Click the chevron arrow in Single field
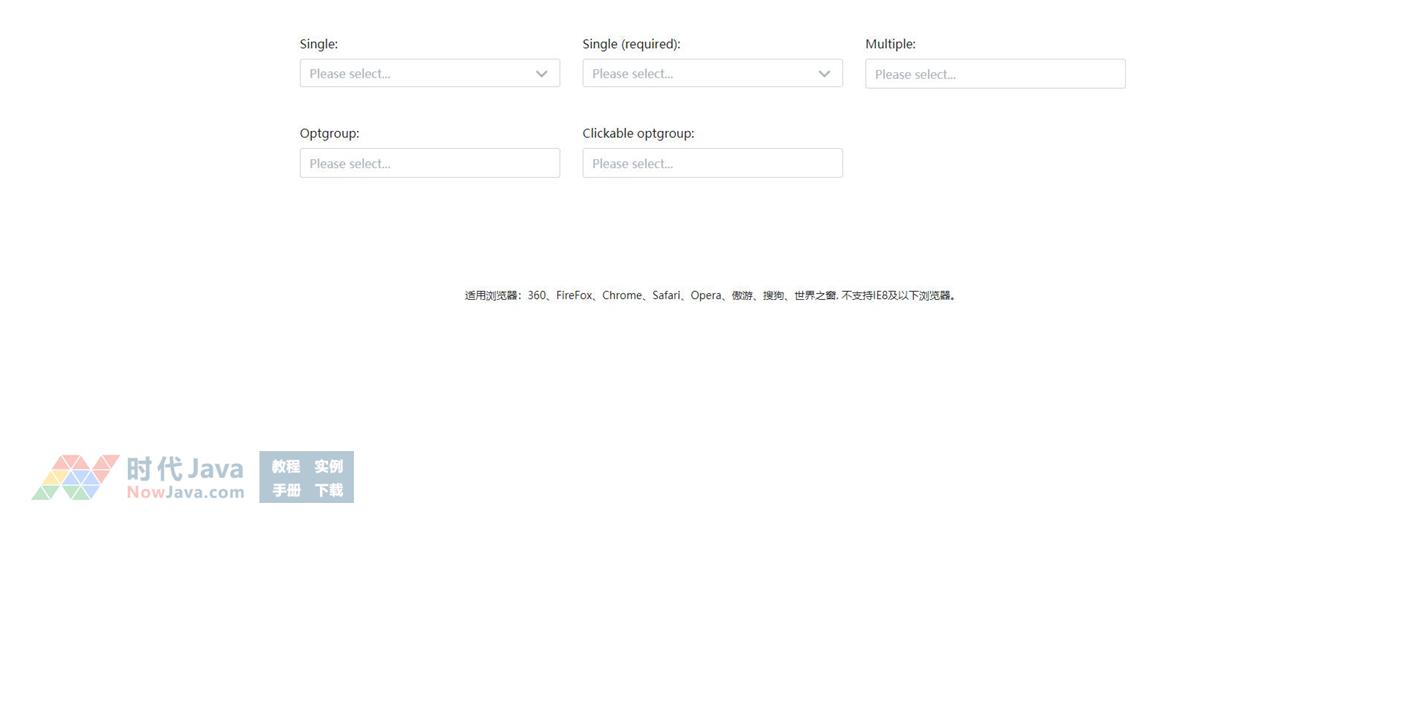Viewport: 1425px width, 718px height. pos(541,73)
